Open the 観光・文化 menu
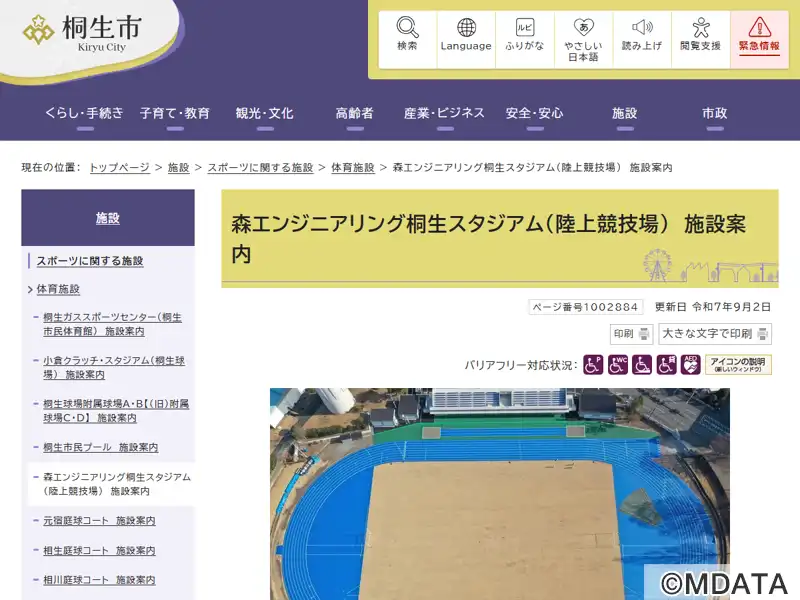This screenshot has width=800, height=600. point(264,113)
